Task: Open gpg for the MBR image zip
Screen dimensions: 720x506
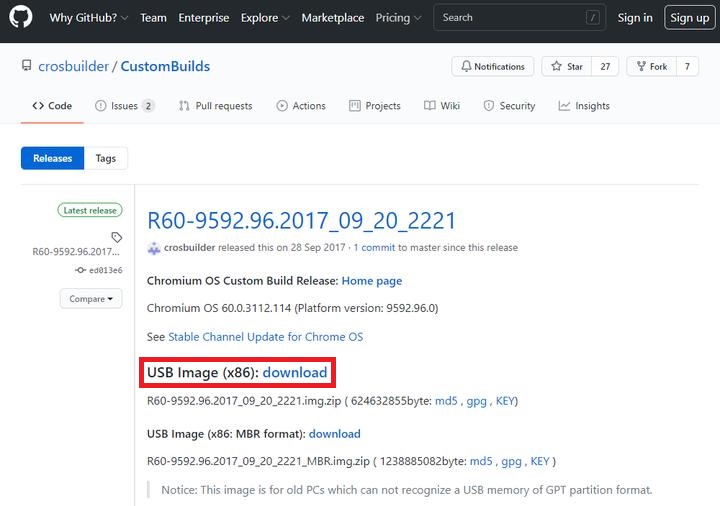Action: tap(511, 461)
